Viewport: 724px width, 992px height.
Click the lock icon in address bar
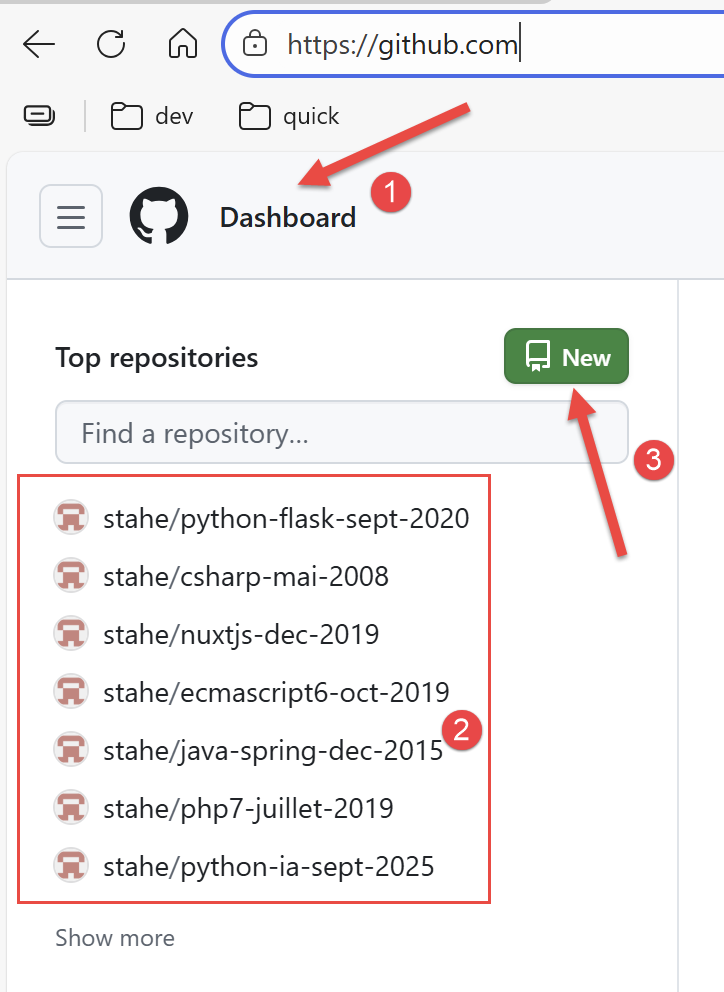[x=256, y=44]
